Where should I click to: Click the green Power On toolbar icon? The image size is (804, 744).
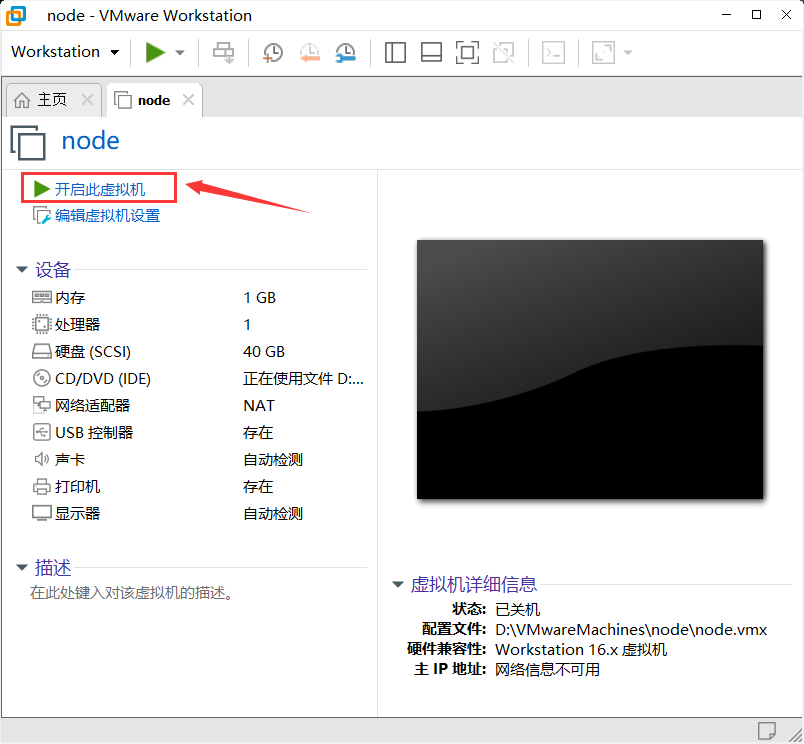(153, 51)
